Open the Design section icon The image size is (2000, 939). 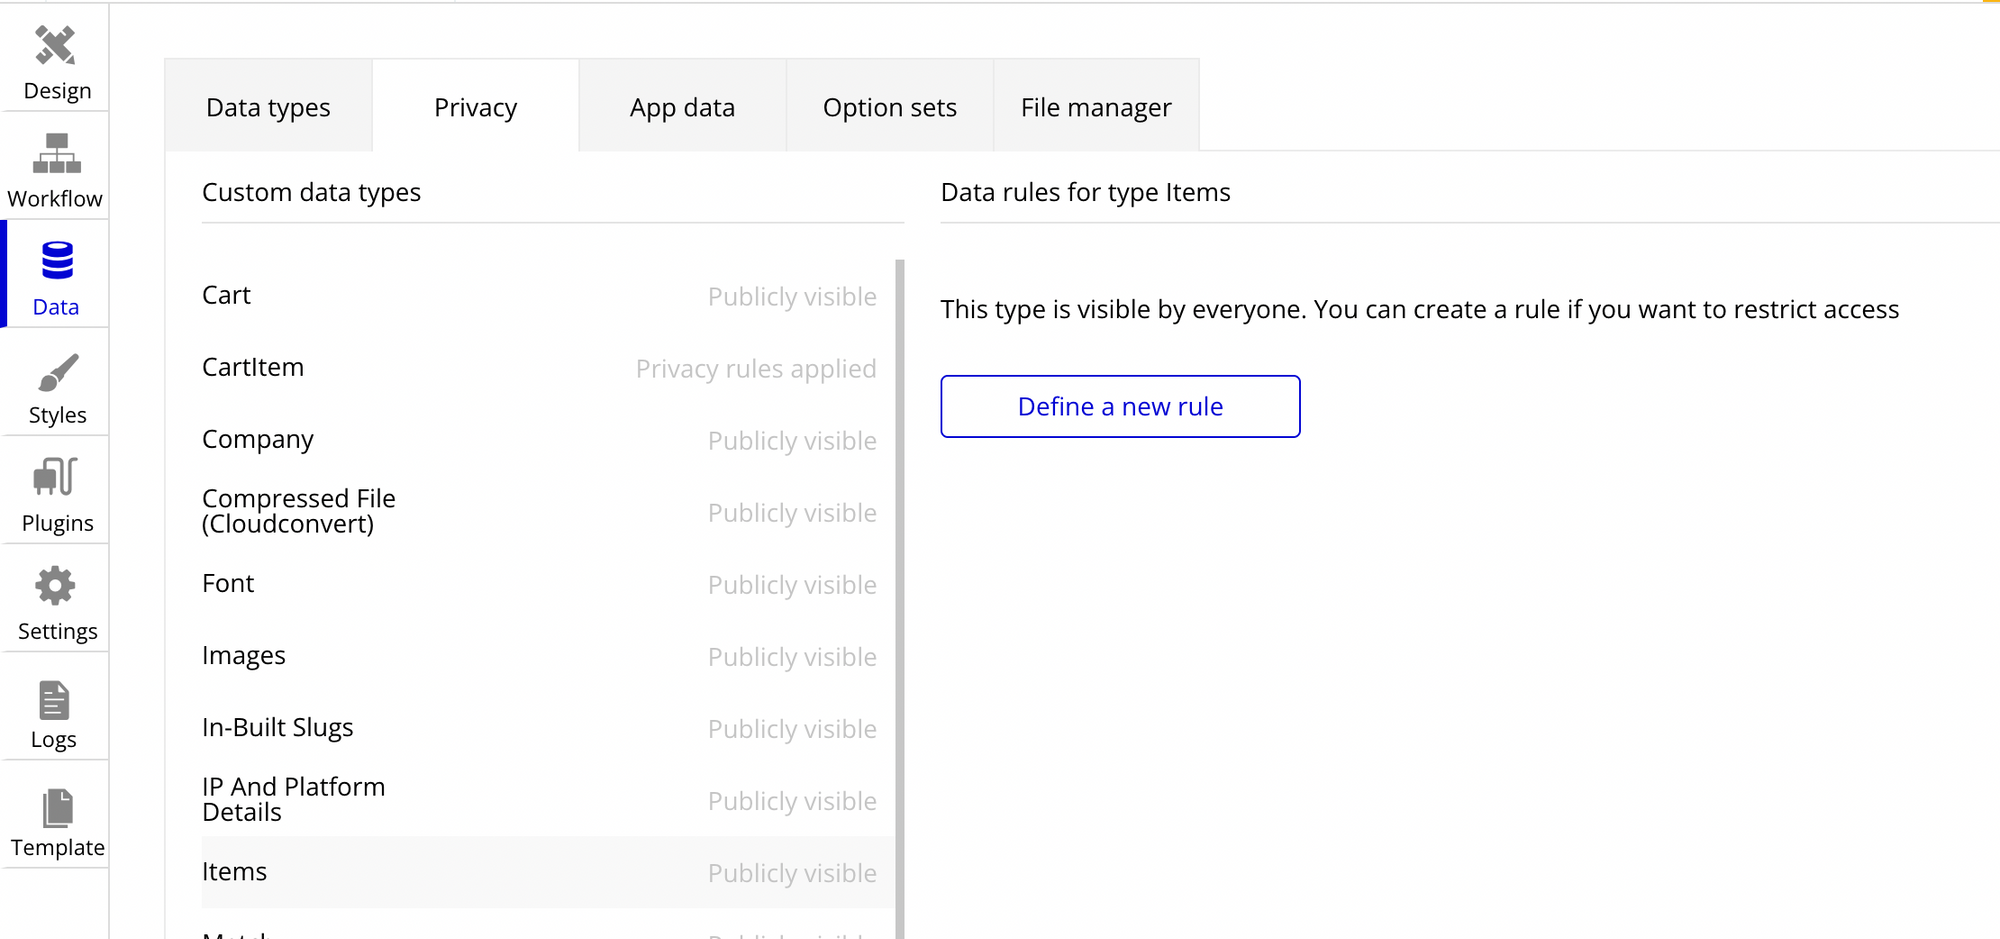click(56, 46)
